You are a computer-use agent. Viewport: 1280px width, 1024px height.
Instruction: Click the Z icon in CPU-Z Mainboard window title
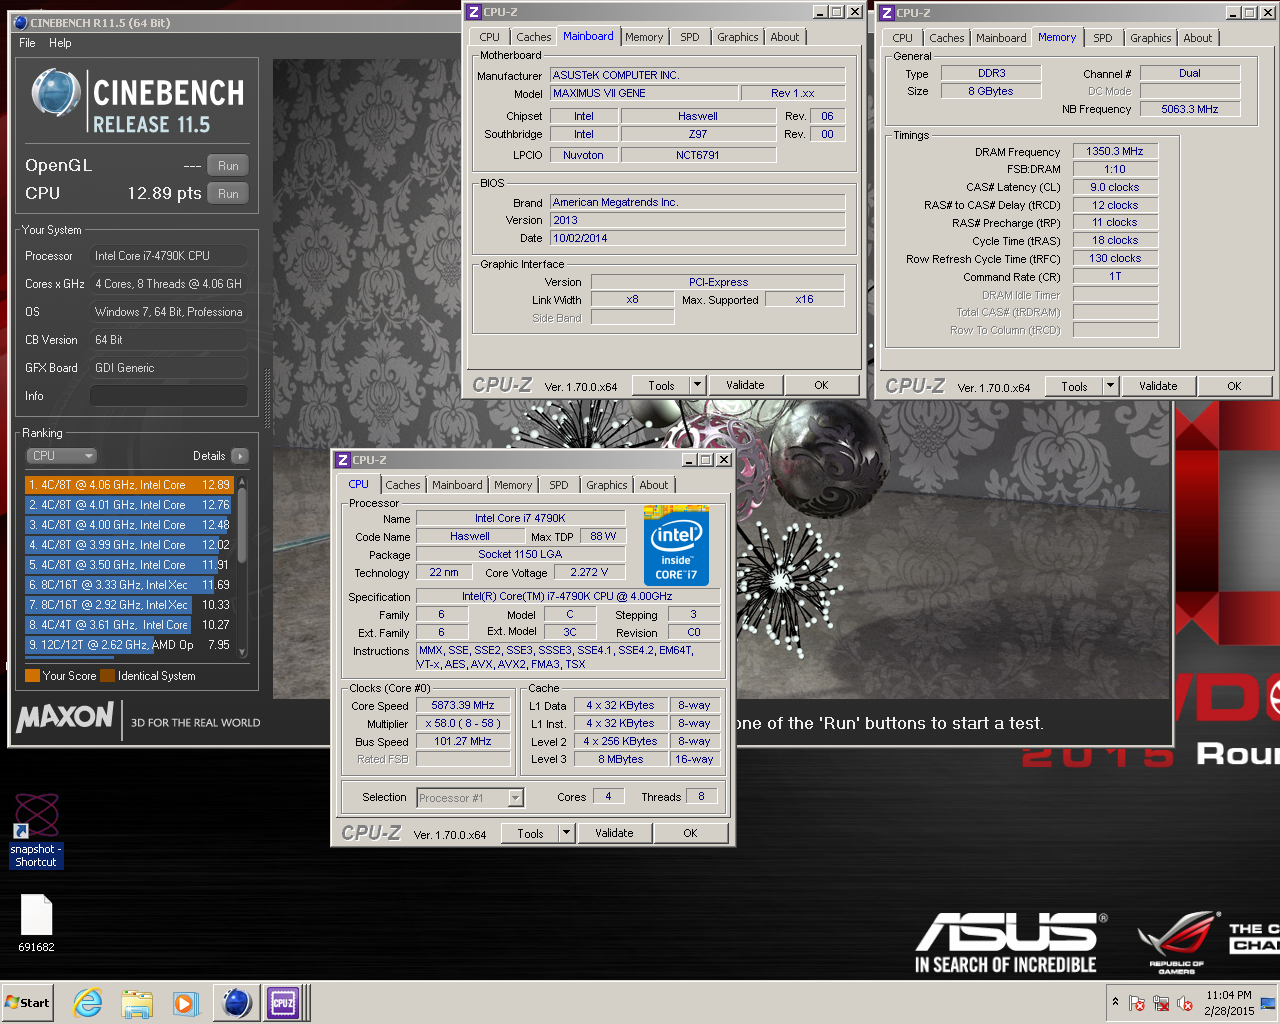point(474,12)
